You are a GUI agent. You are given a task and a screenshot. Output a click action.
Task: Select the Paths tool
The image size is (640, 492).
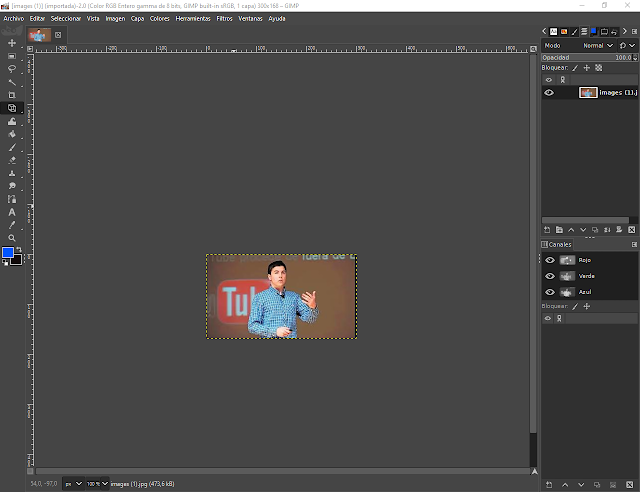click(12, 199)
